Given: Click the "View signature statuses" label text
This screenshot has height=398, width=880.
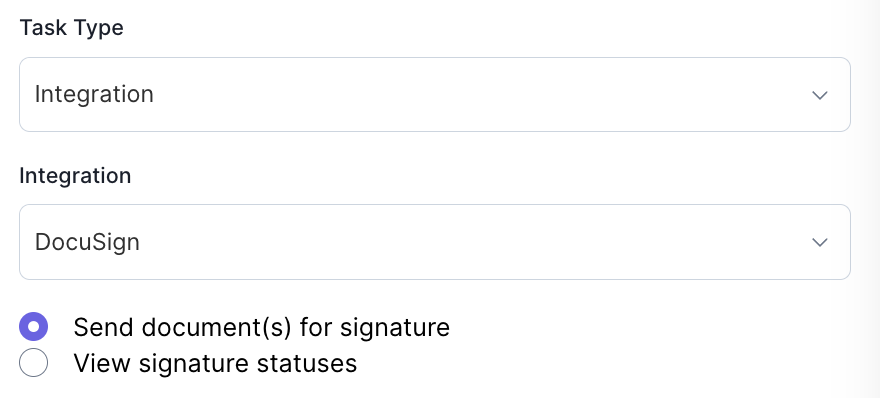Looking at the screenshot, I should point(215,363).
